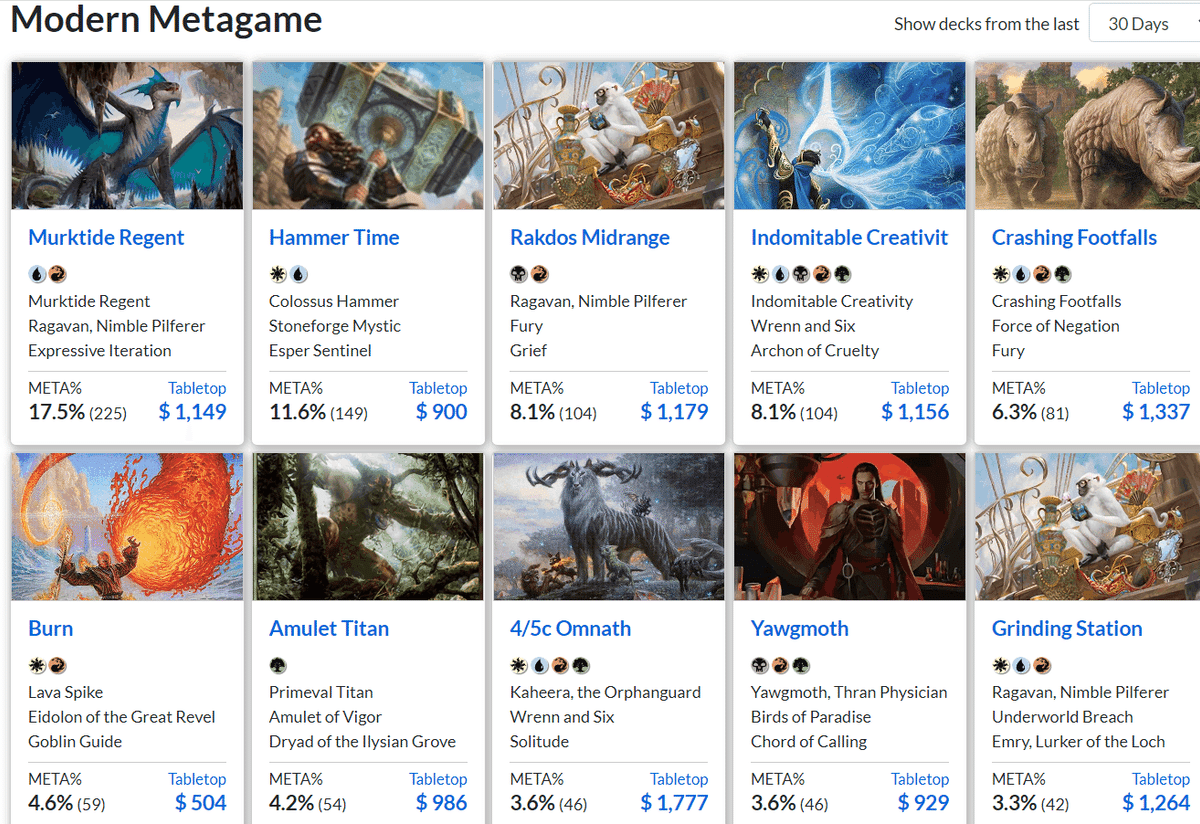The width and height of the screenshot is (1200, 824).
Task: Open the Grinding Station deck link
Action: 1066,628
